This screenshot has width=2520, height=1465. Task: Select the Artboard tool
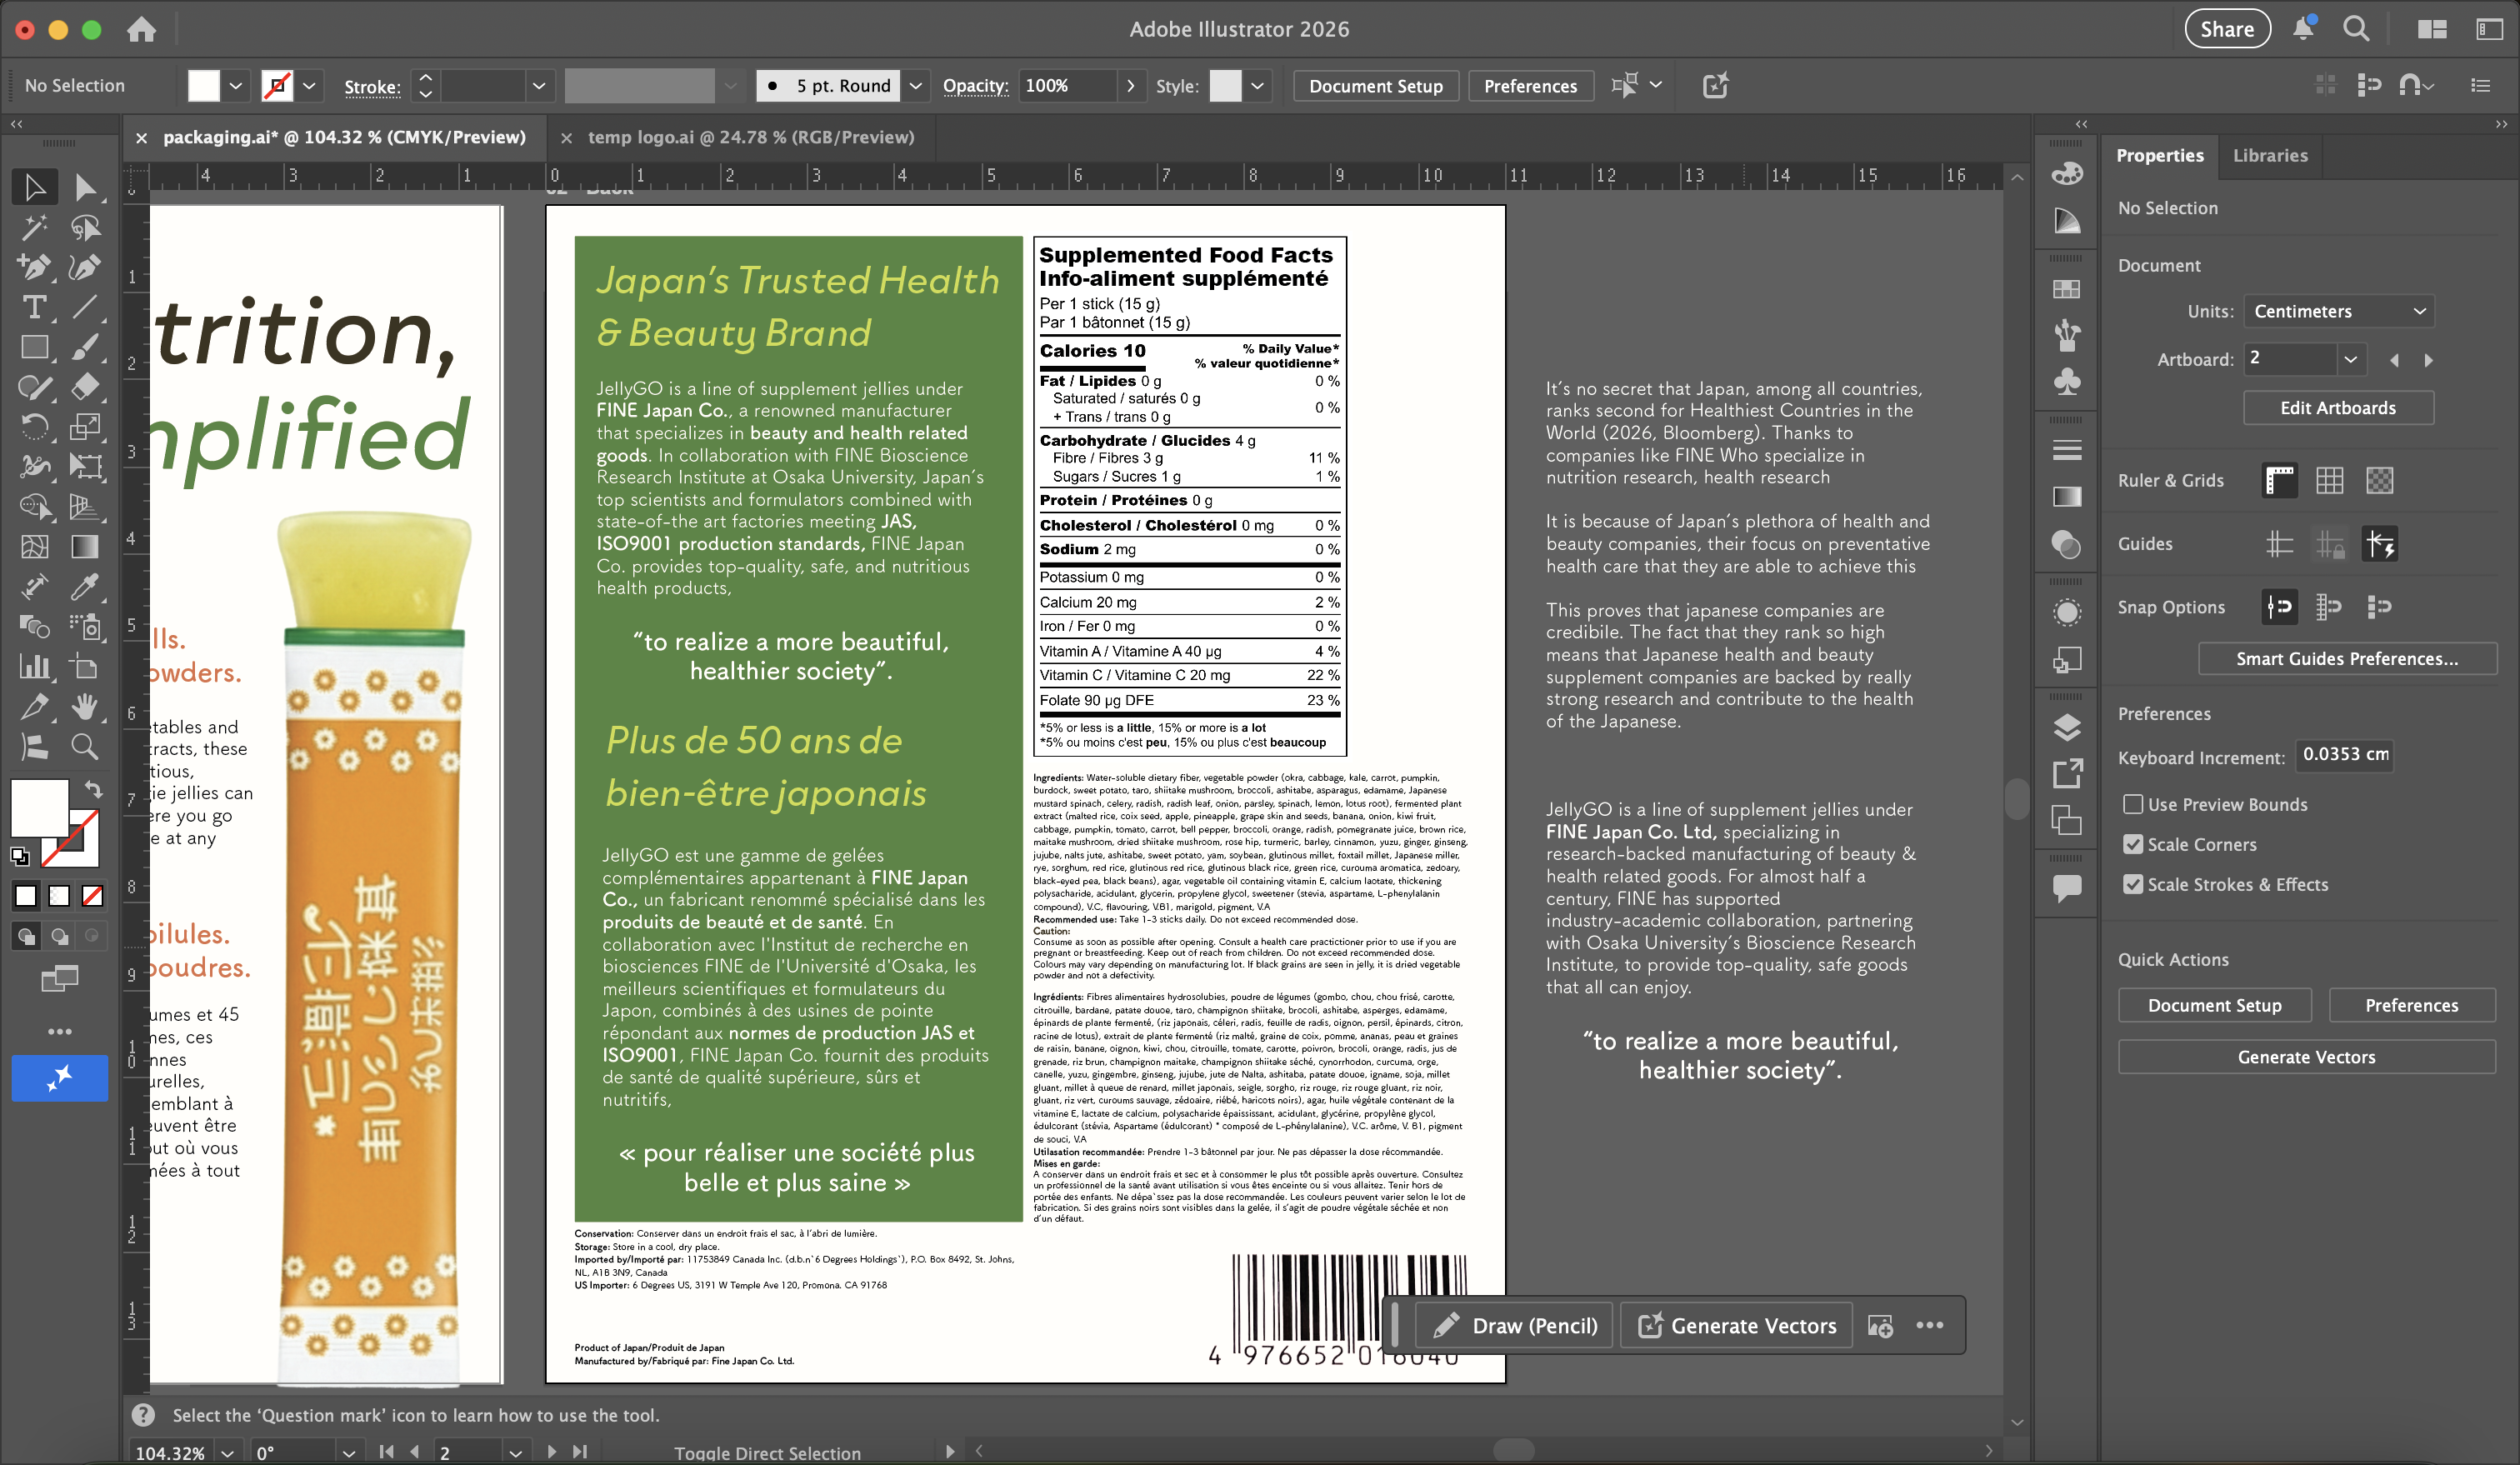point(85,667)
